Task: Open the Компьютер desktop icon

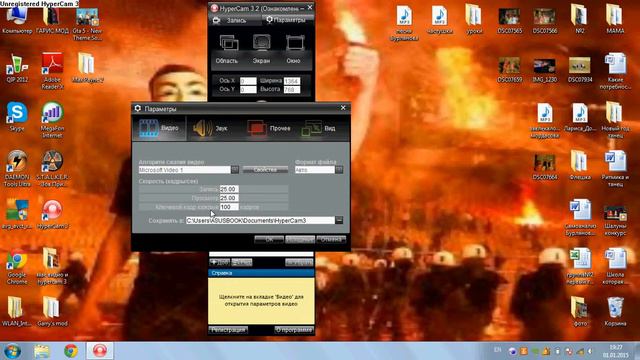Action: click(x=17, y=20)
